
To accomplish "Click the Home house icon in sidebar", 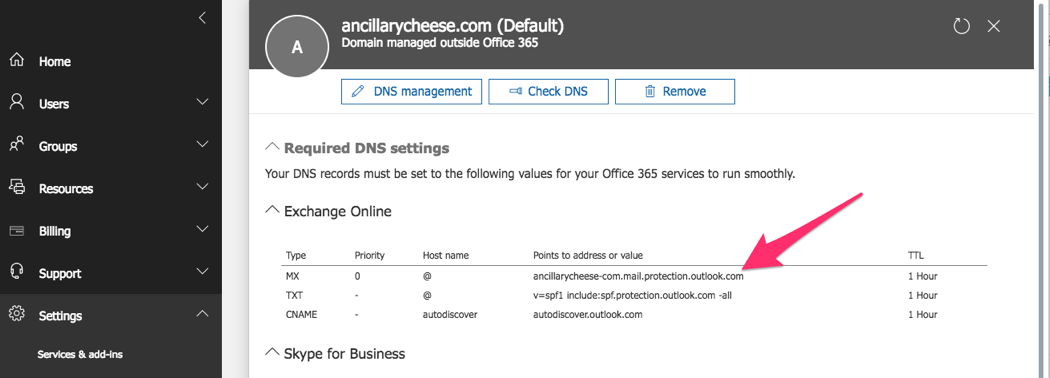I will (17, 61).
